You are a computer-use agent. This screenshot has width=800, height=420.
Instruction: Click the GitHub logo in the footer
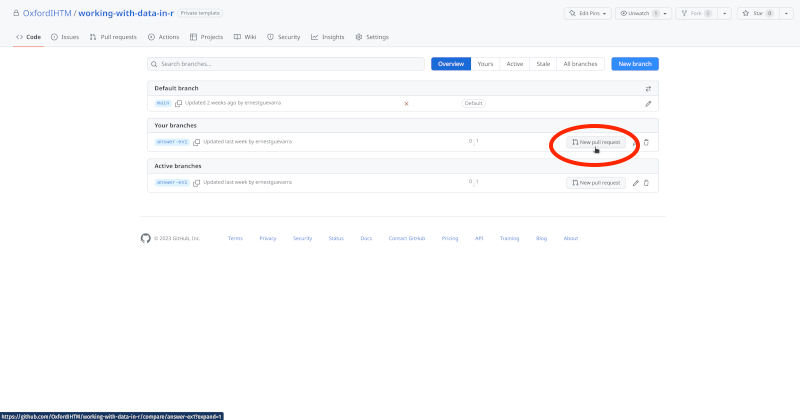point(145,238)
